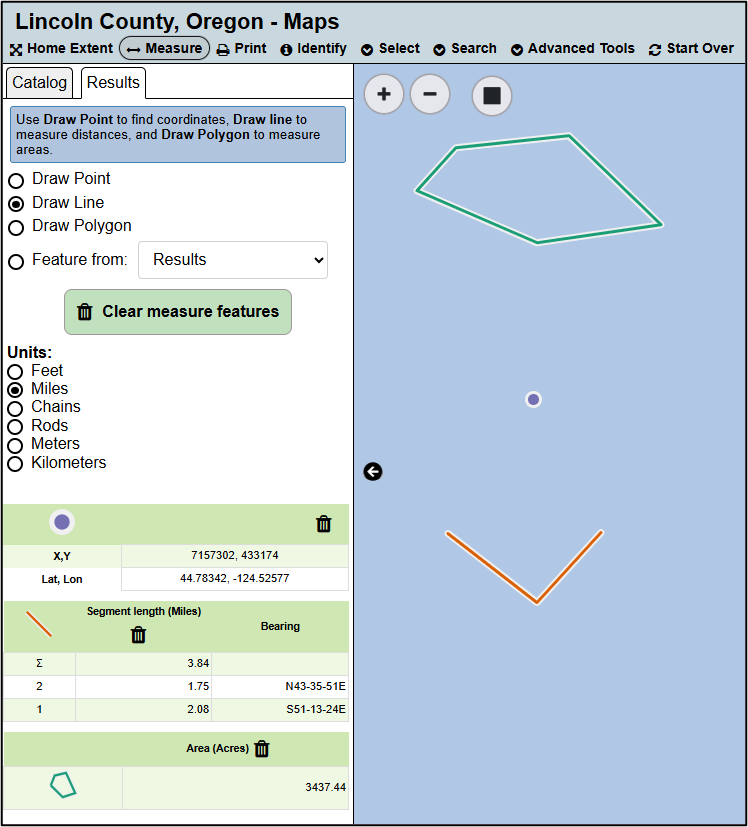This screenshot has width=748, height=827.
Task: Switch to the Catalog tab
Action: pyautogui.click(x=40, y=83)
